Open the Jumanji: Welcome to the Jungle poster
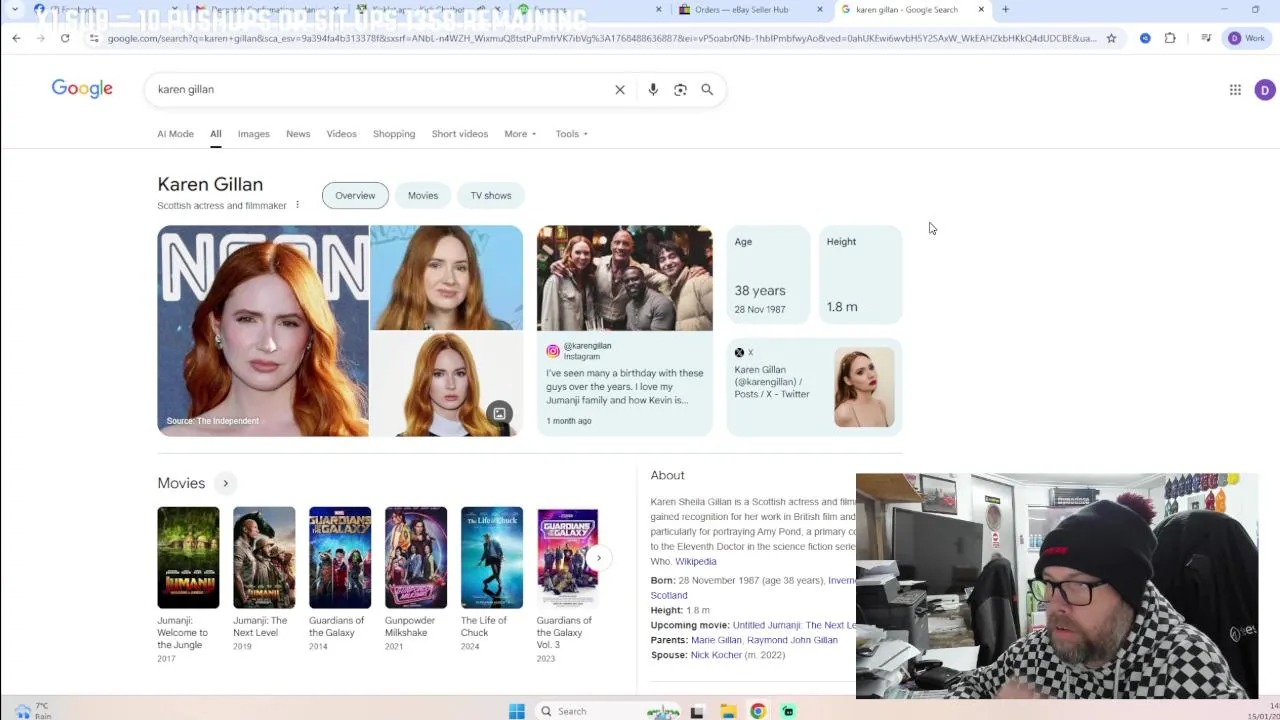The image size is (1280, 720). 188,558
